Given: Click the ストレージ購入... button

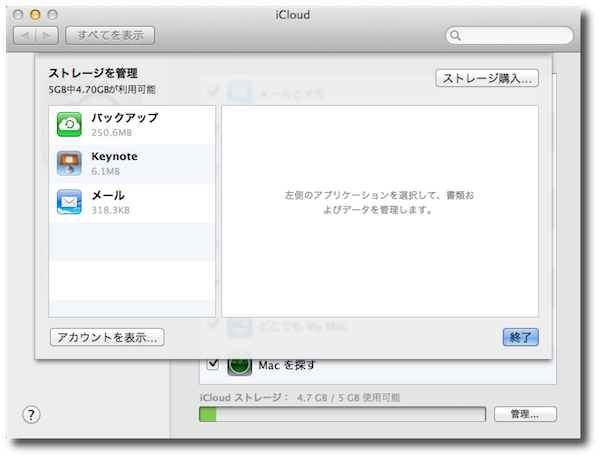Looking at the screenshot, I should coord(487,78).
